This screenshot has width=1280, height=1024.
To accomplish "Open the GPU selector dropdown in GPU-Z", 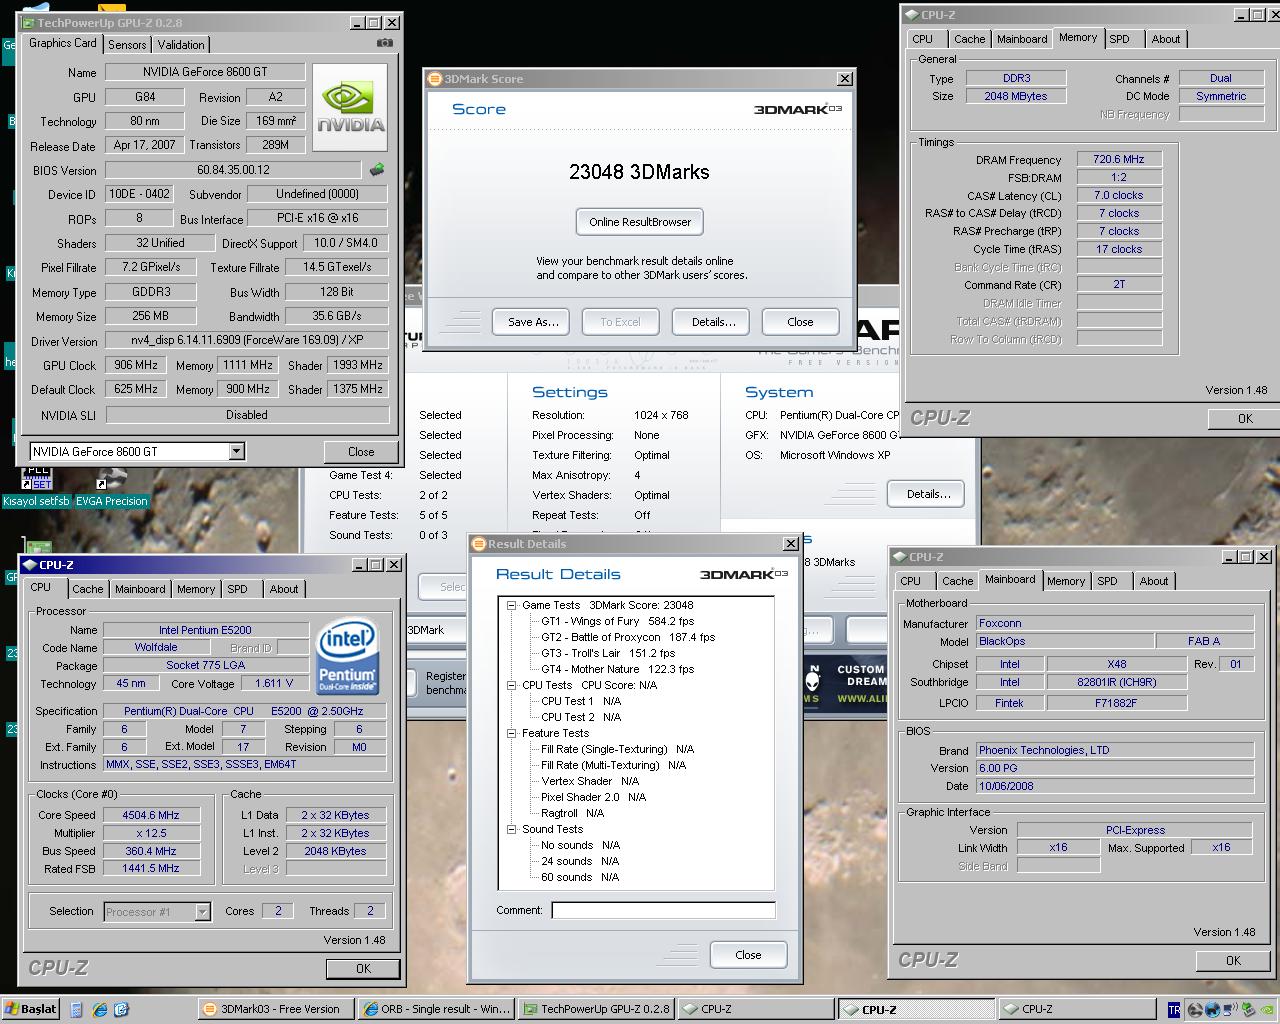I will 236,451.
